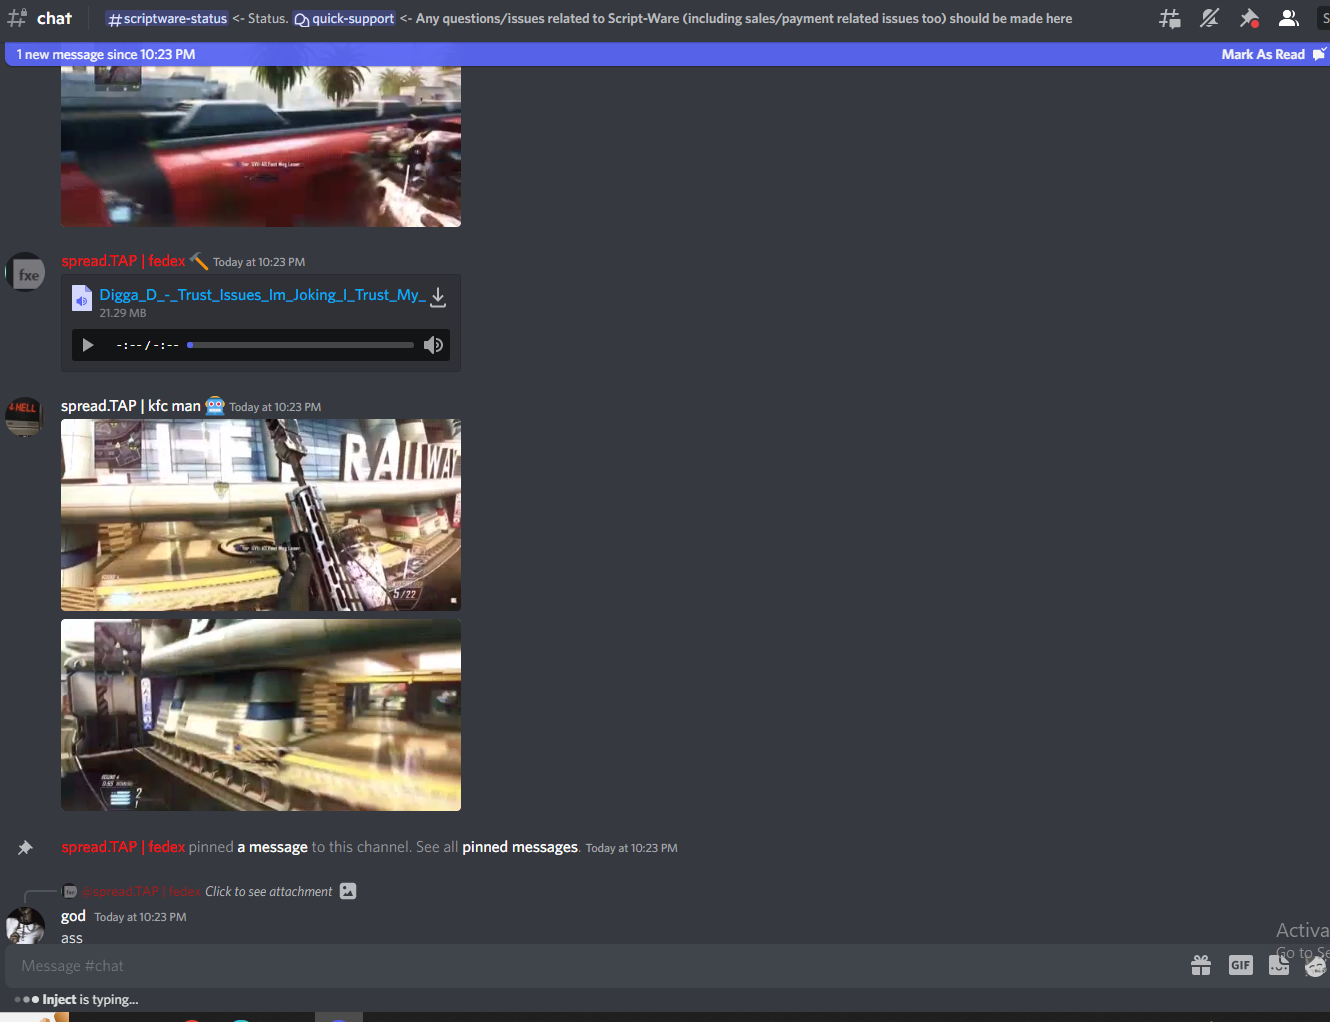The height and width of the screenshot is (1022, 1330).
Task: Click the image attachment icon in reply preview
Action: pos(348,891)
